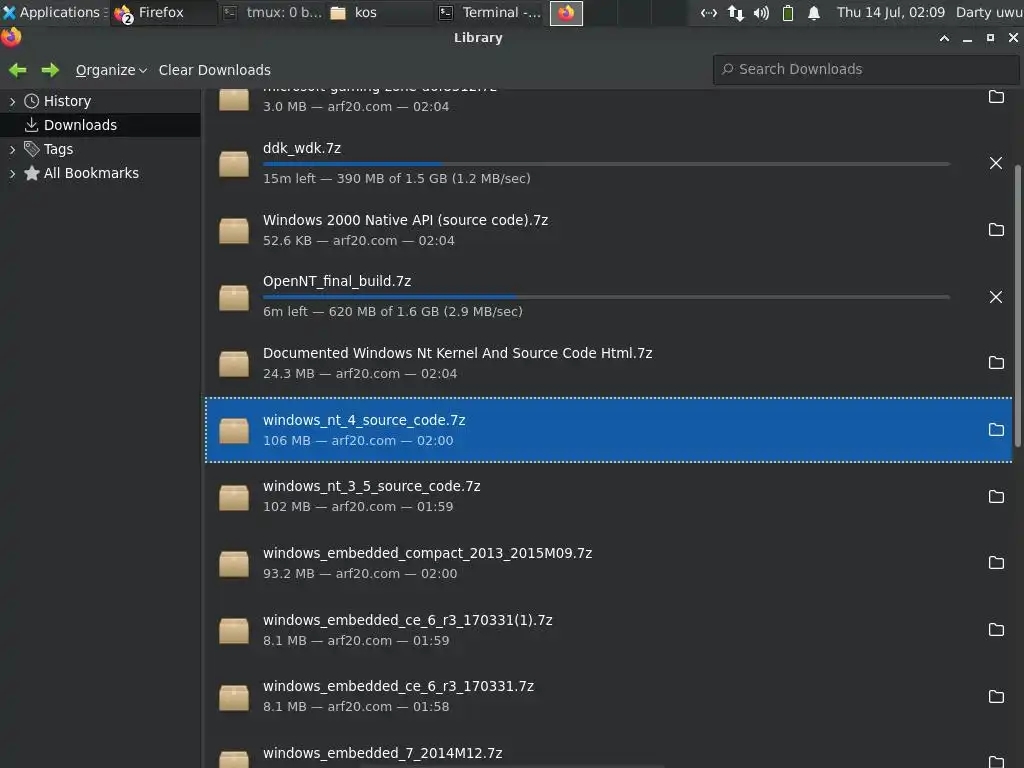Open the Darty uwu user menu
This screenshot has width=1024, height=768.
(x=989, y=12)
